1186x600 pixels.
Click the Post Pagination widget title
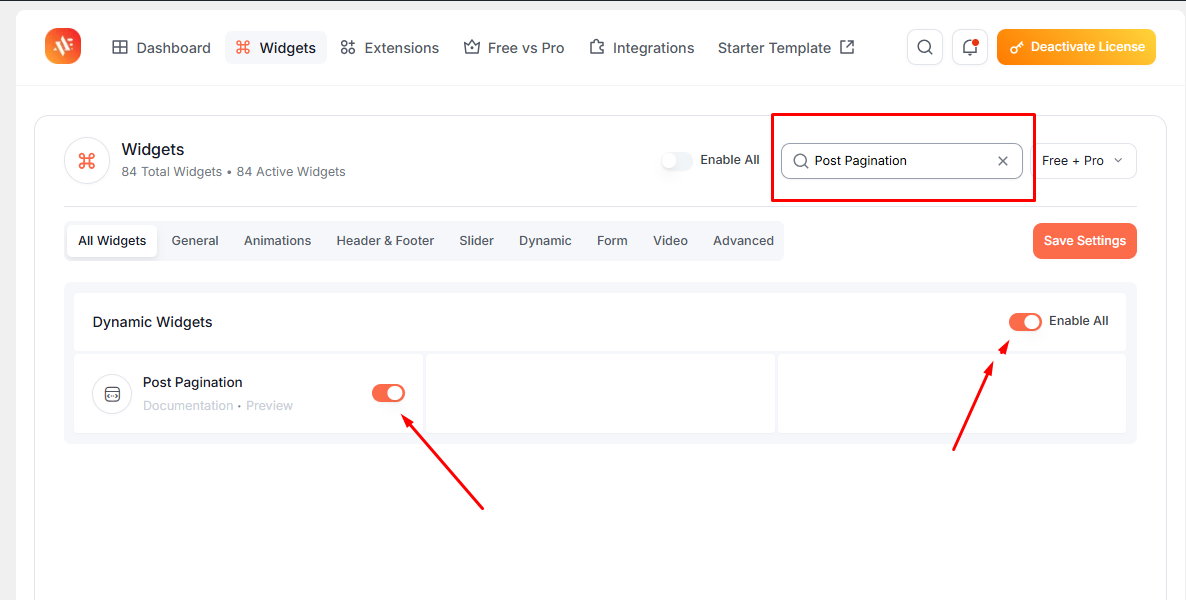(x=193, y=382)
